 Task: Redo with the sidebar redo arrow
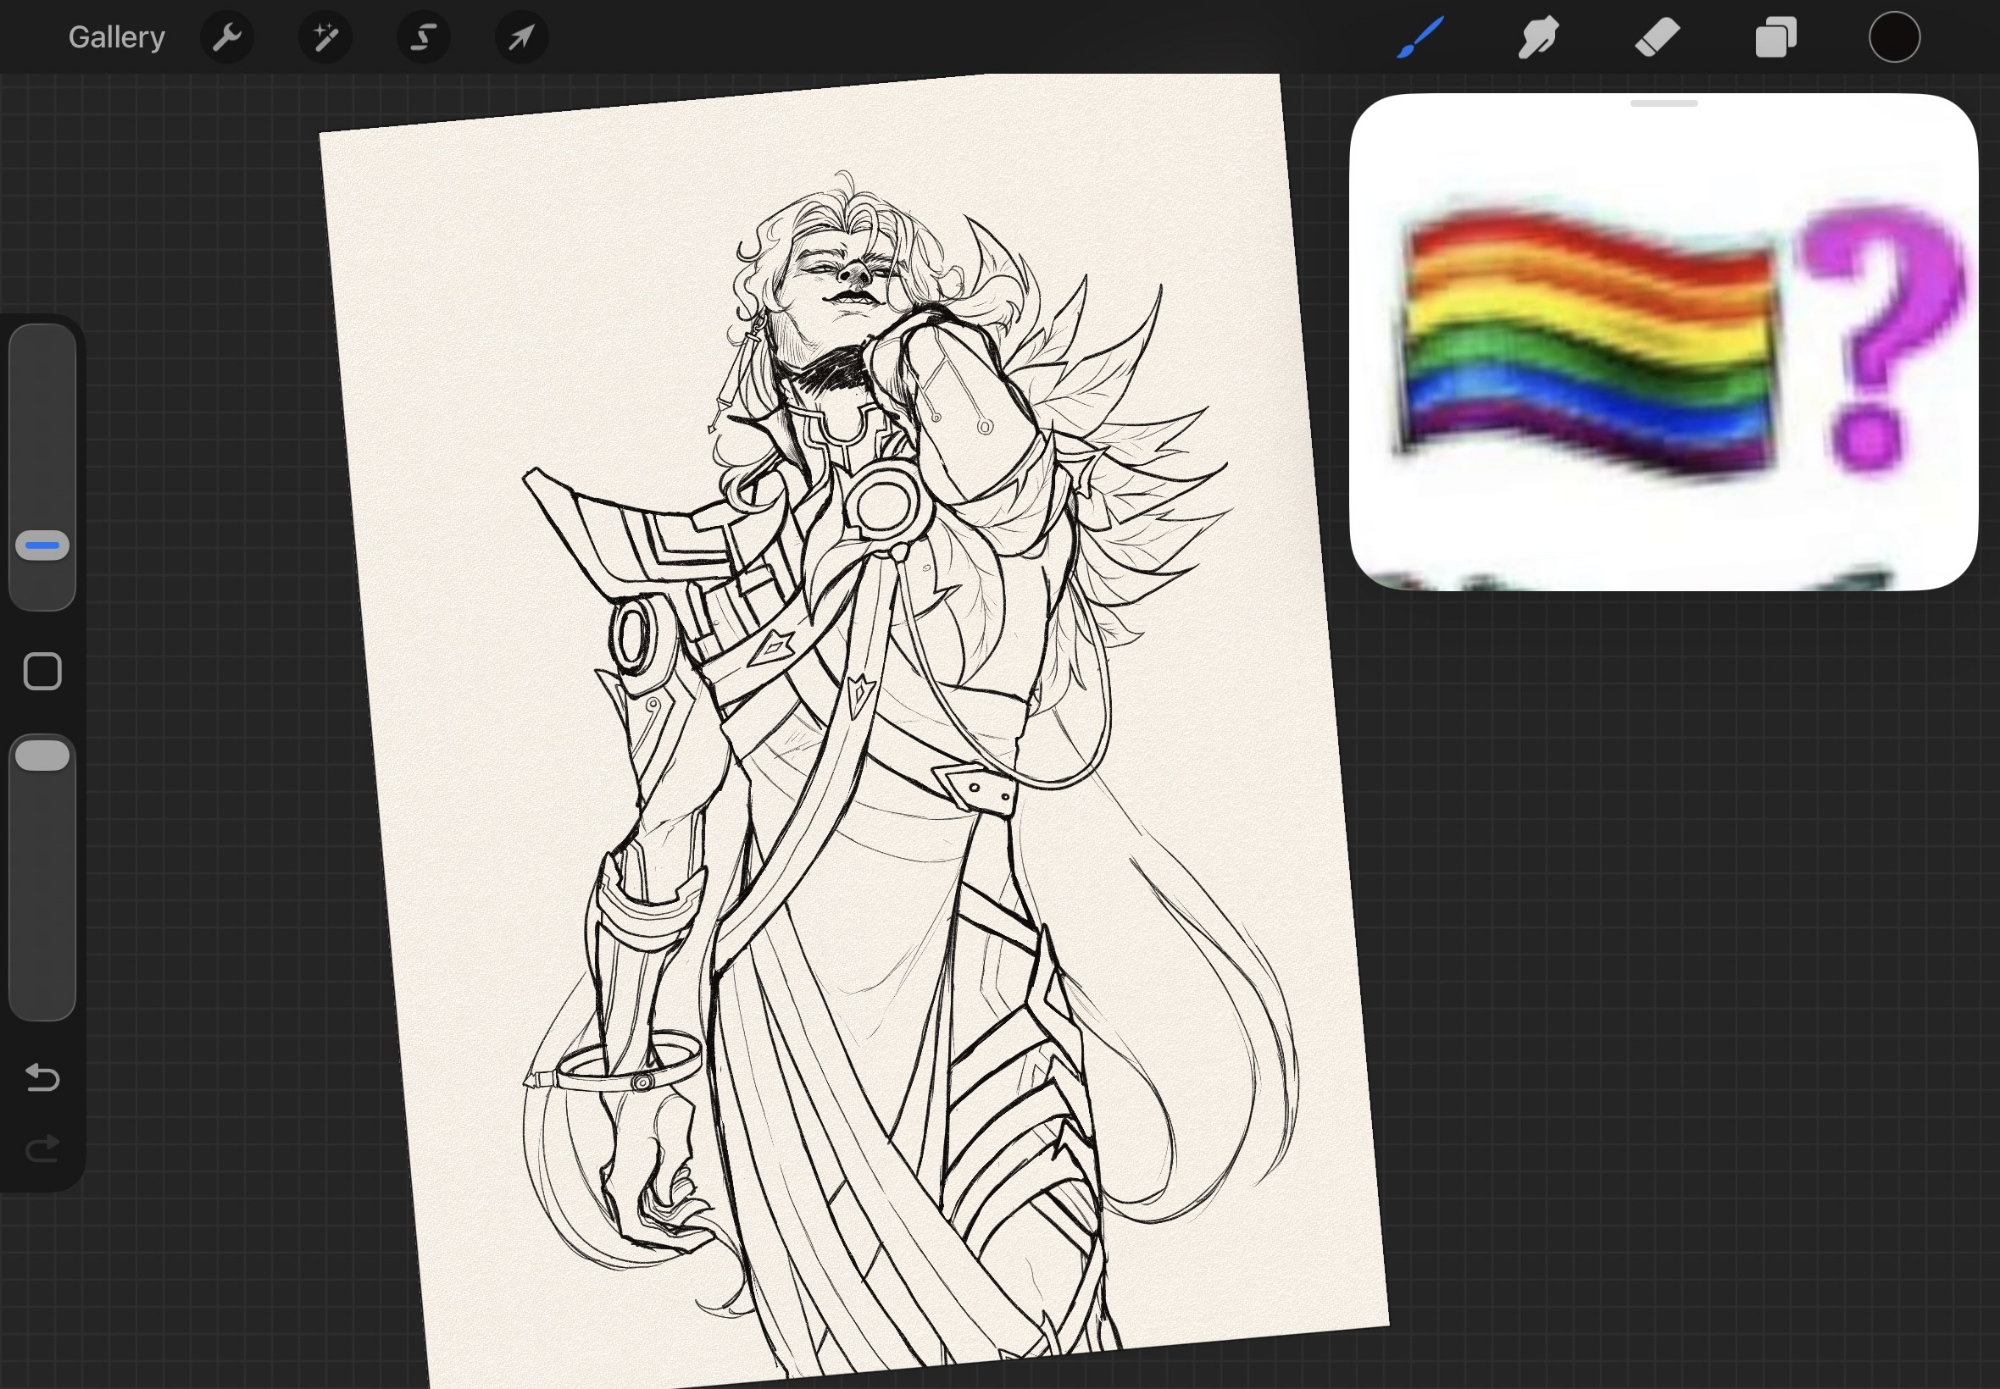coord(43,1149)
